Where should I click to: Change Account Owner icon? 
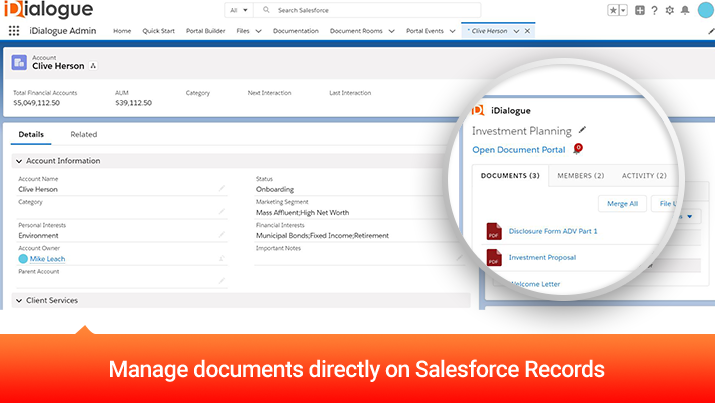click(222, 258)
